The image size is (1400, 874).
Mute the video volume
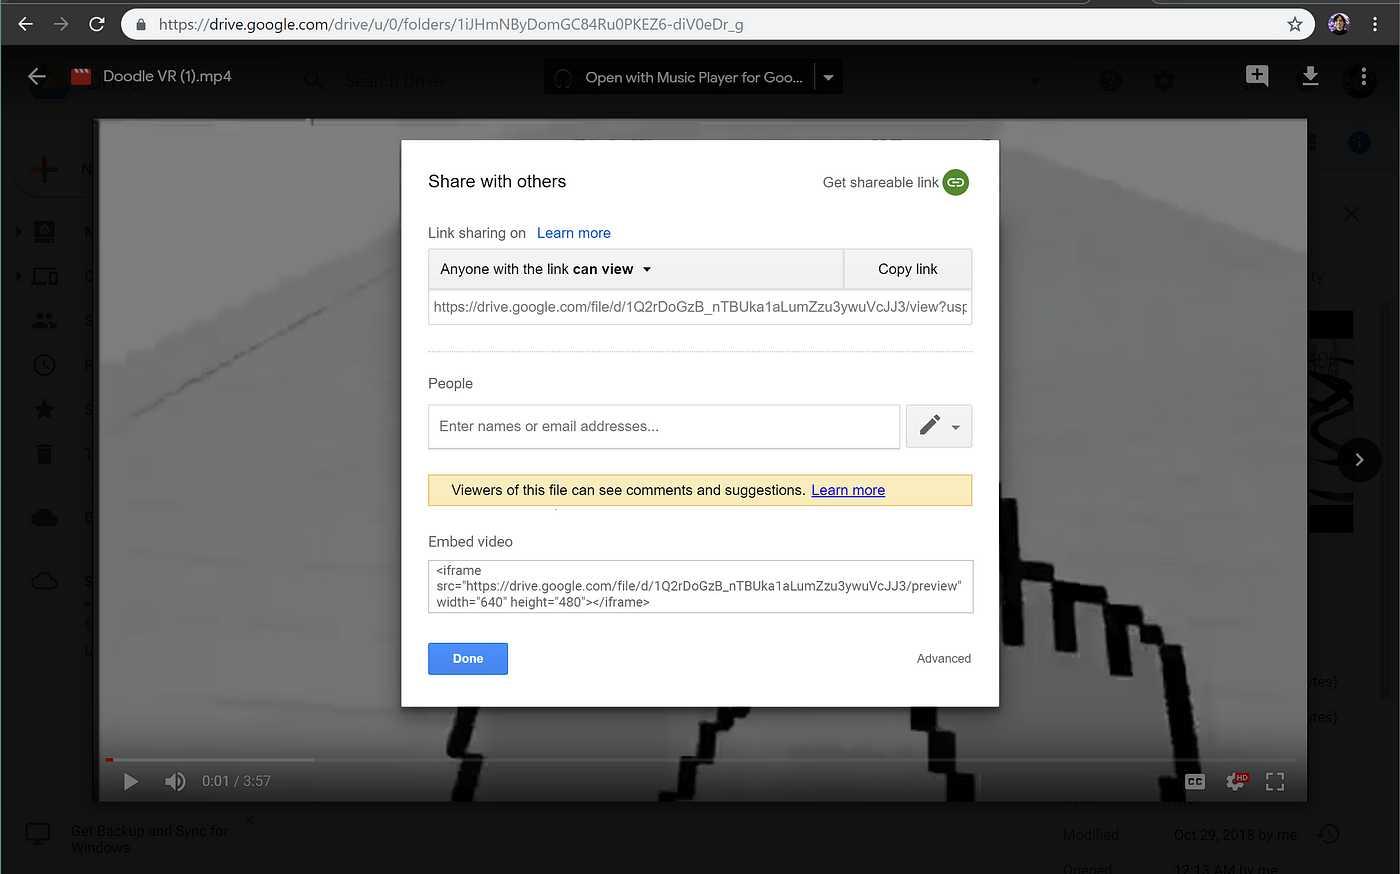click(x=175, y=781)
